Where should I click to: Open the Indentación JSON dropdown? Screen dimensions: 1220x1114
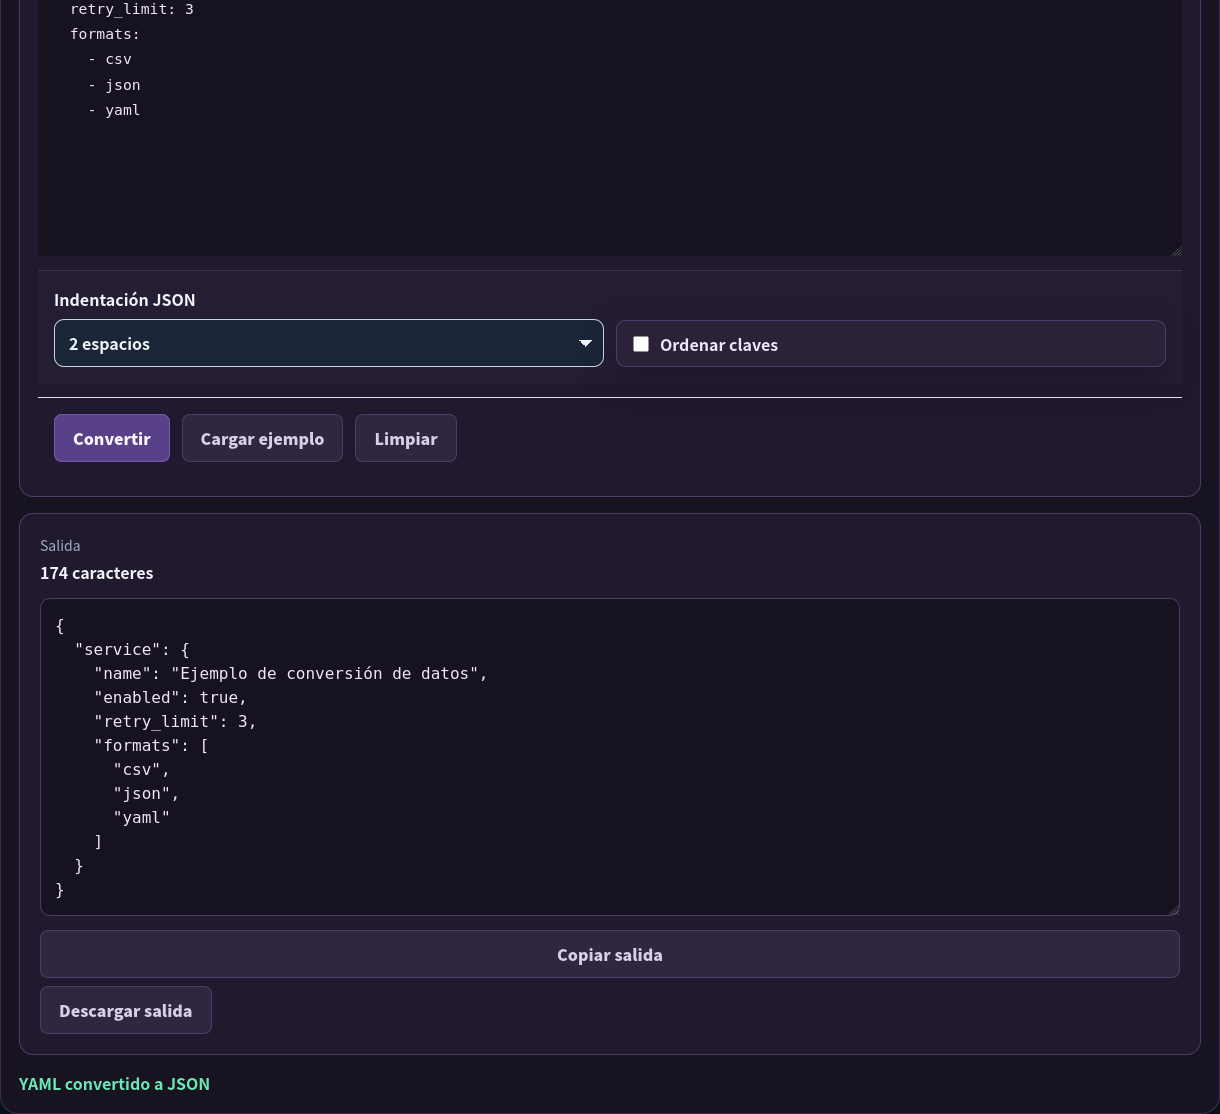tap(329, 343)
